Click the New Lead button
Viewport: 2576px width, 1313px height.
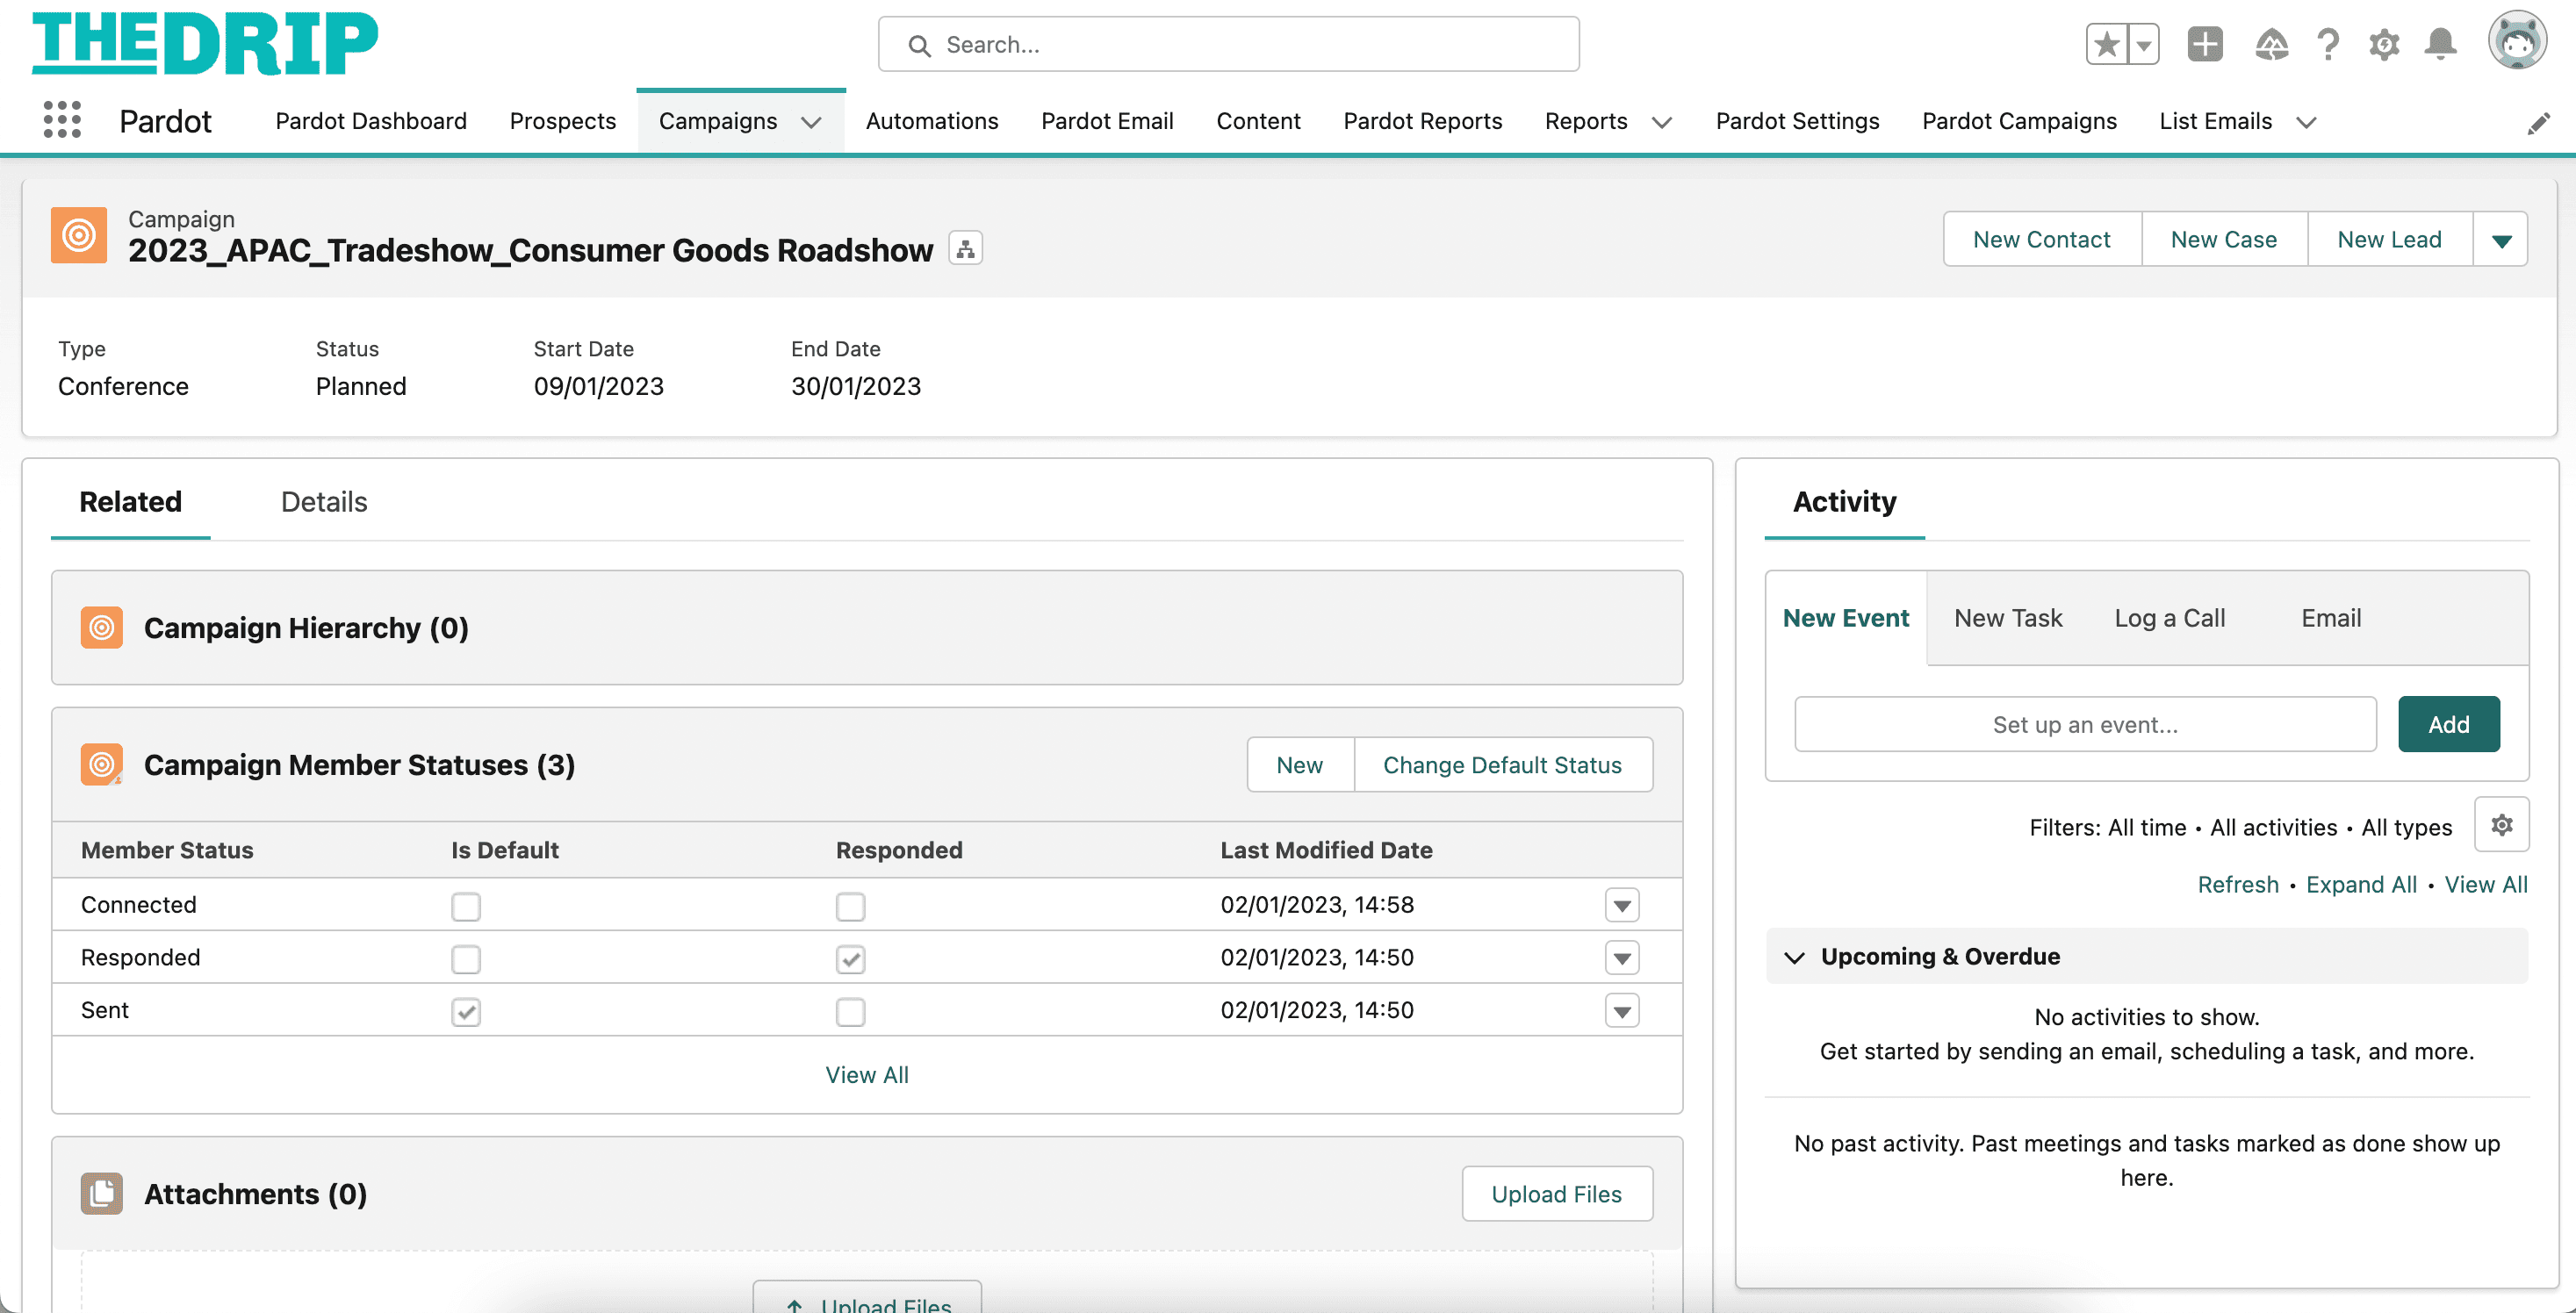point(2388,239)
